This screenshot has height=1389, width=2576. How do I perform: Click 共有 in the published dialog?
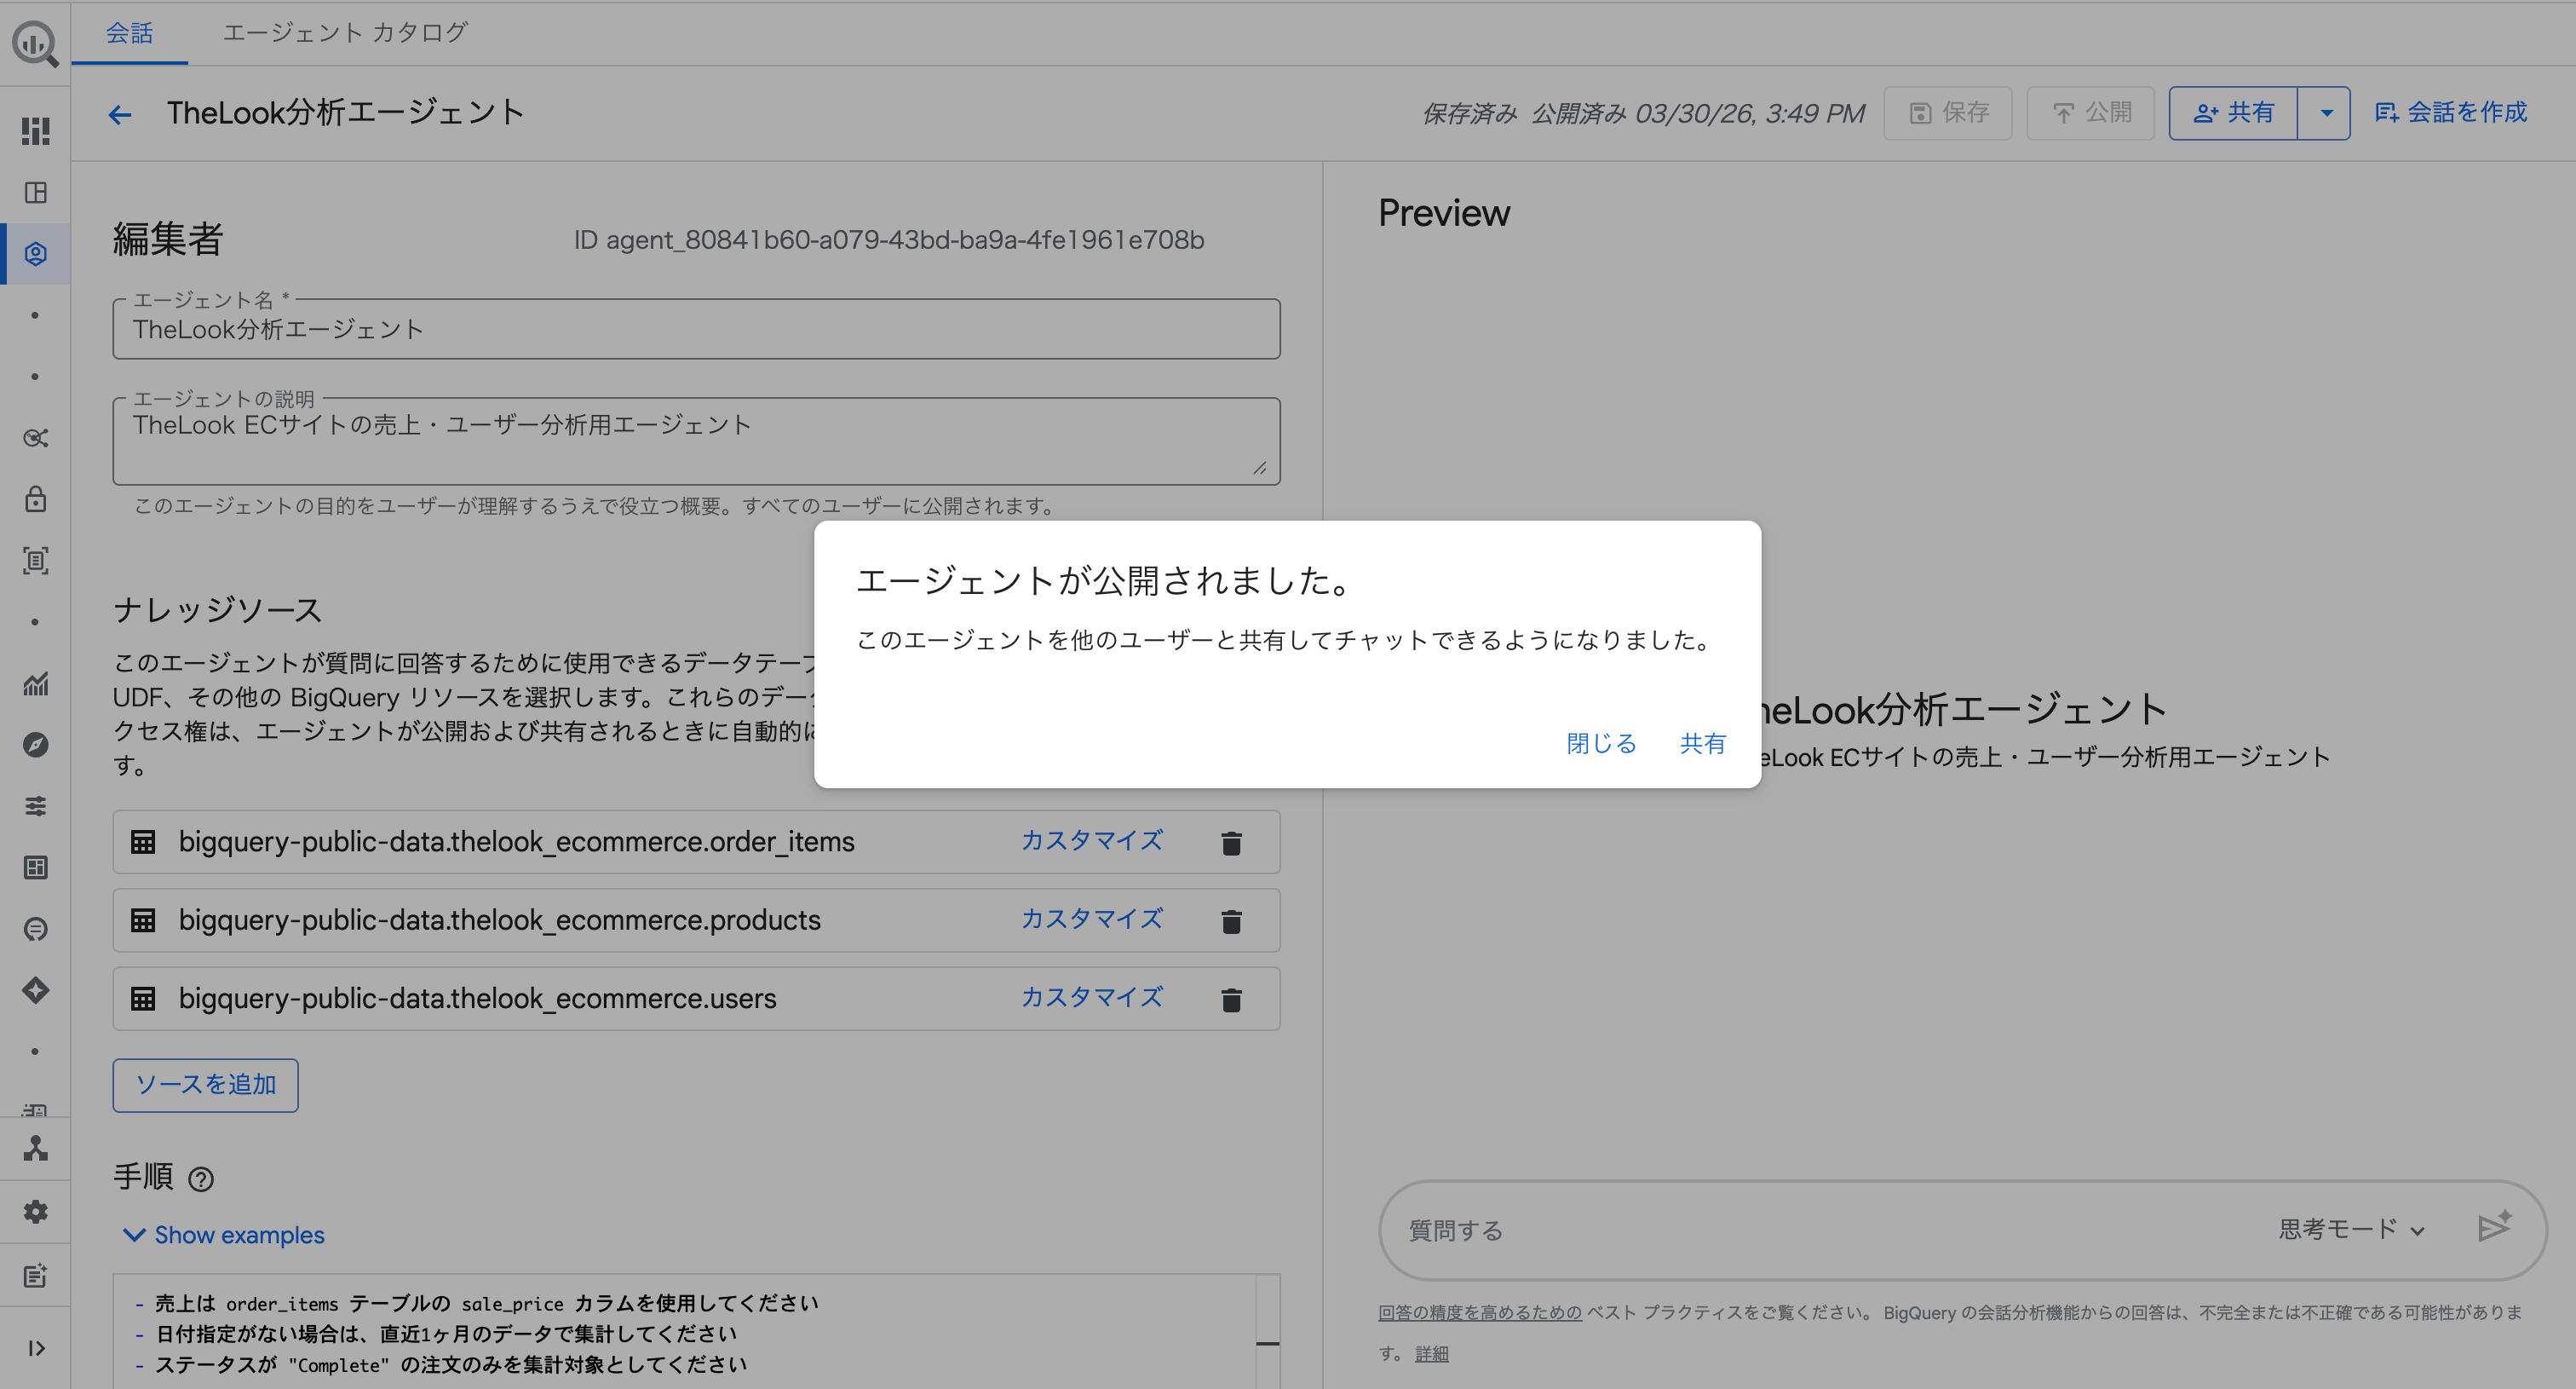click(1702, 743)
